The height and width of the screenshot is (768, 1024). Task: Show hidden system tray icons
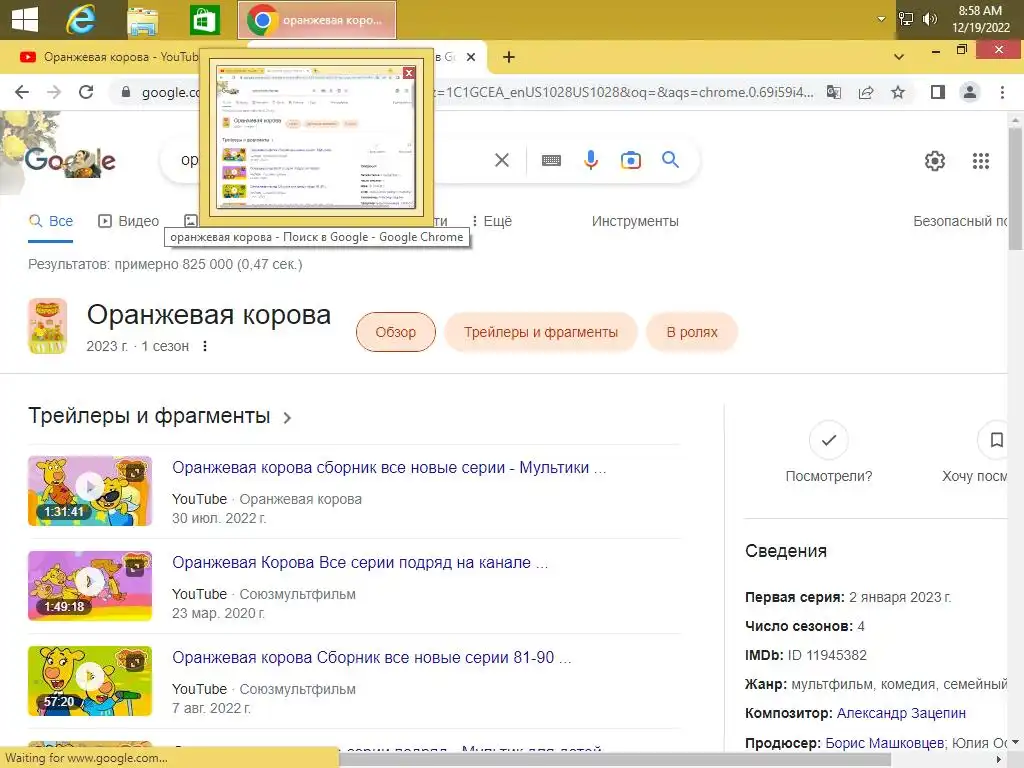pos(881,19)
